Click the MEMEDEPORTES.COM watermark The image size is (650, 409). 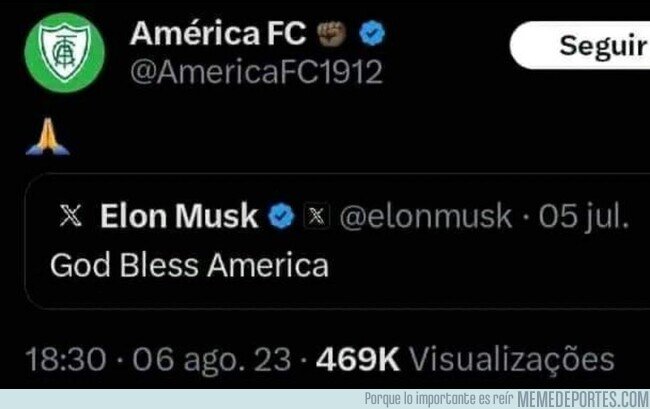click(583, 399)
